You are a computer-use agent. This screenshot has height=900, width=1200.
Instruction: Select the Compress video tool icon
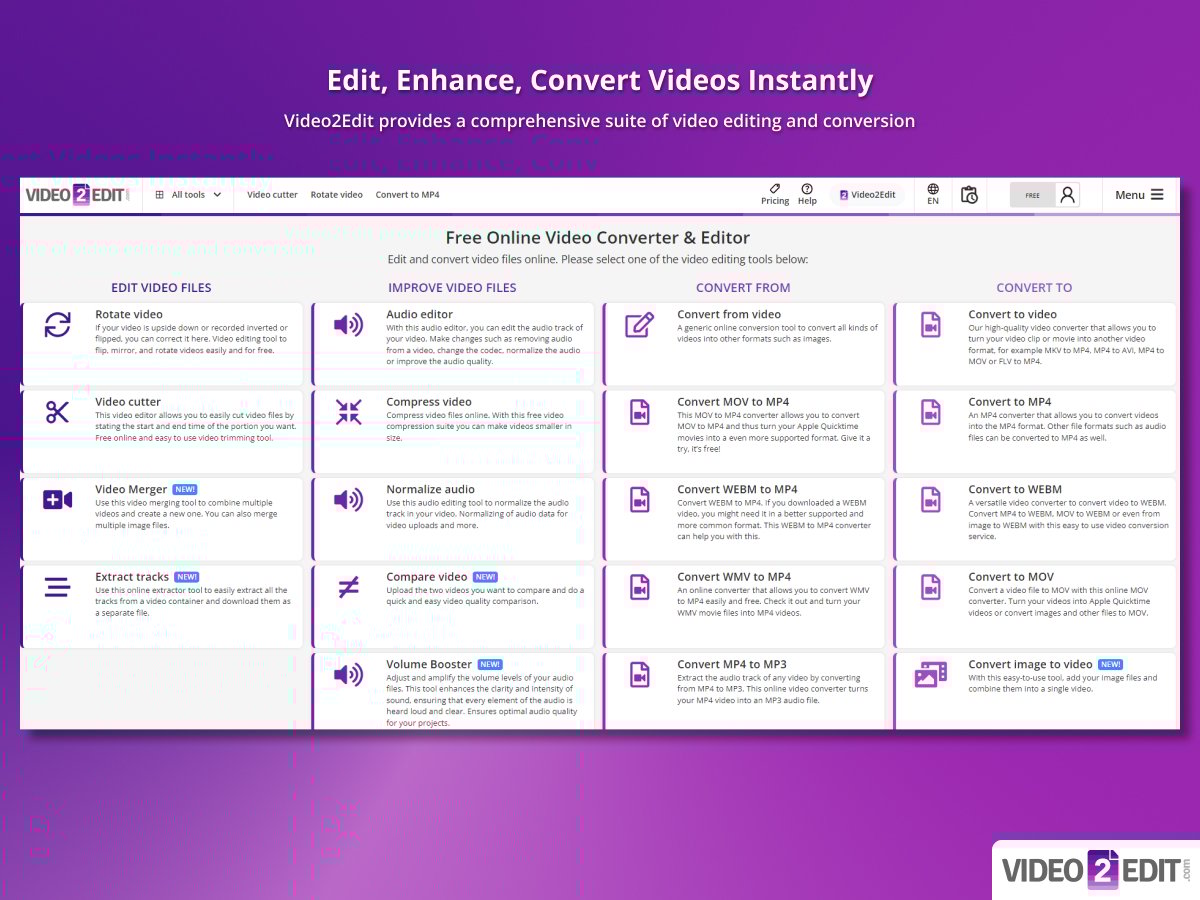click(347, 411)
